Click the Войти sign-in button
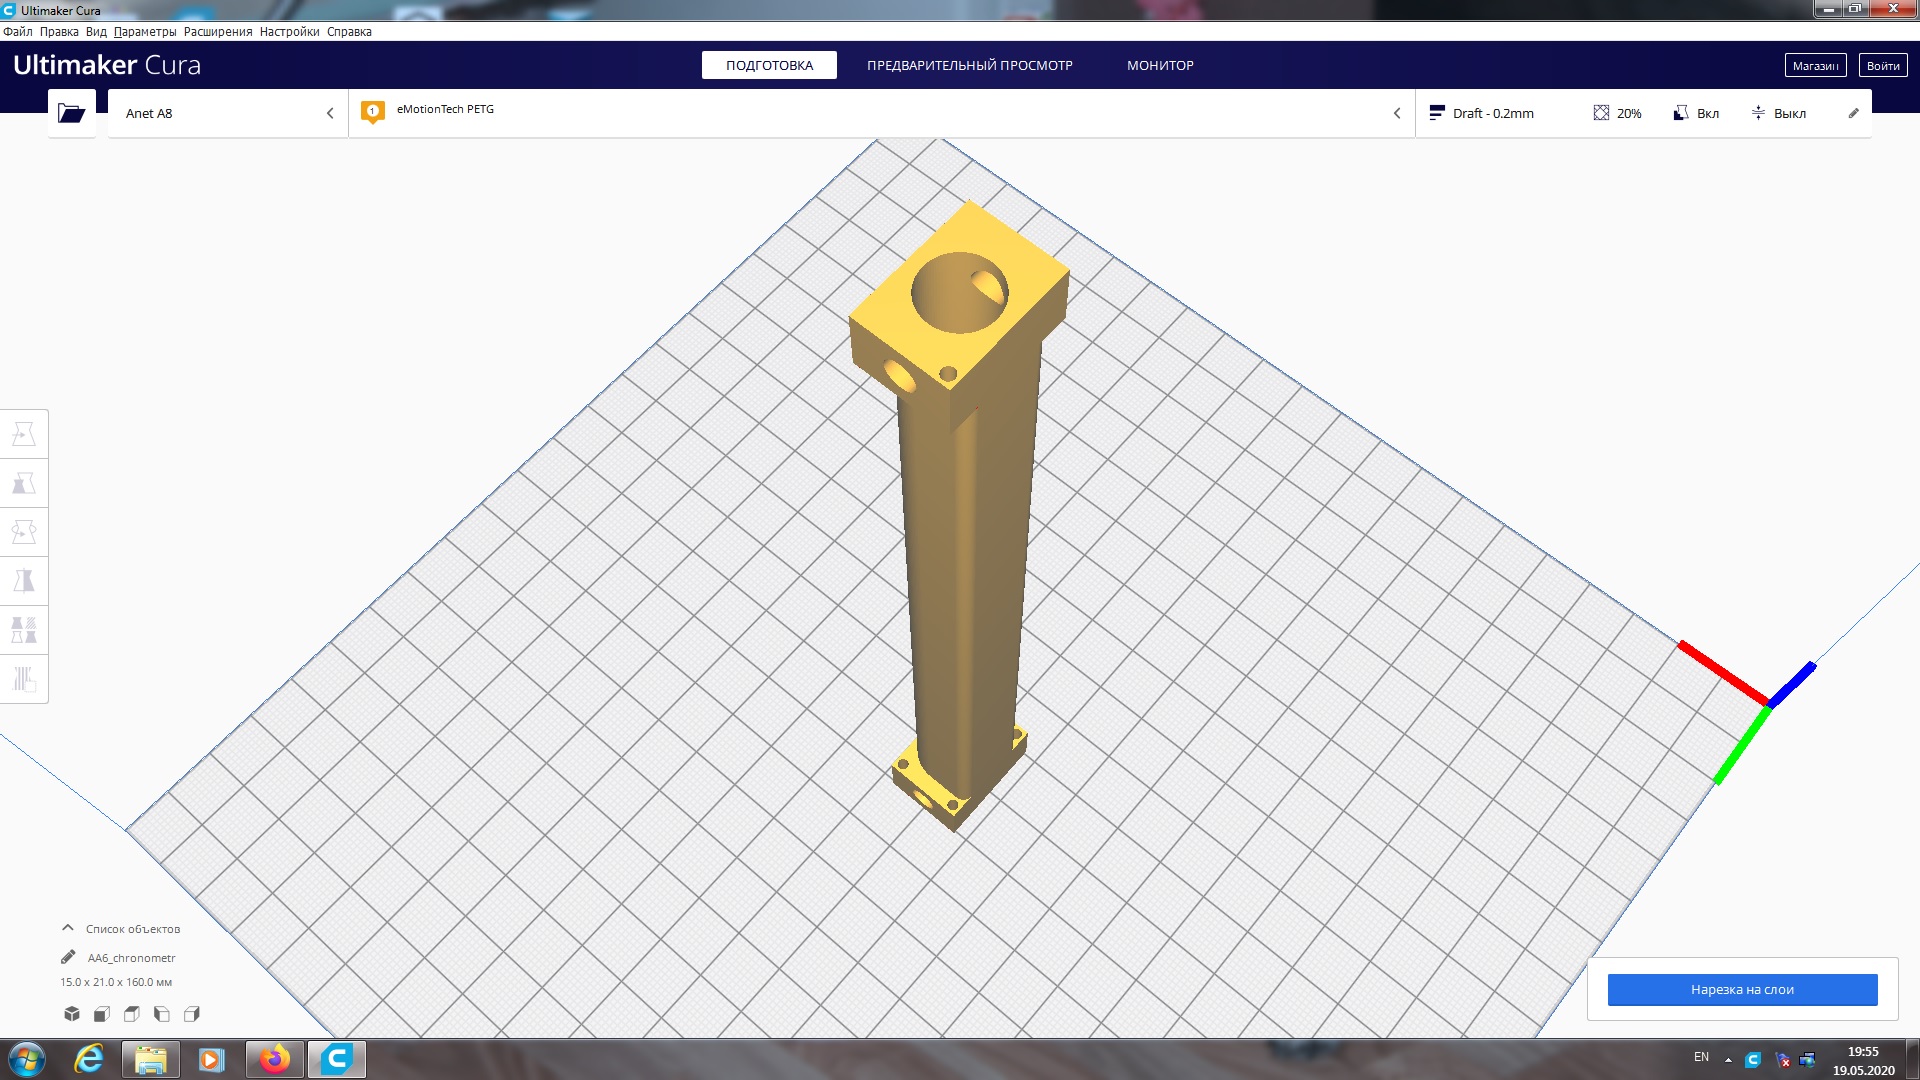The height and width of the screenshot is (1080, 1920). pyautogui.click(x=1882, y=65)
